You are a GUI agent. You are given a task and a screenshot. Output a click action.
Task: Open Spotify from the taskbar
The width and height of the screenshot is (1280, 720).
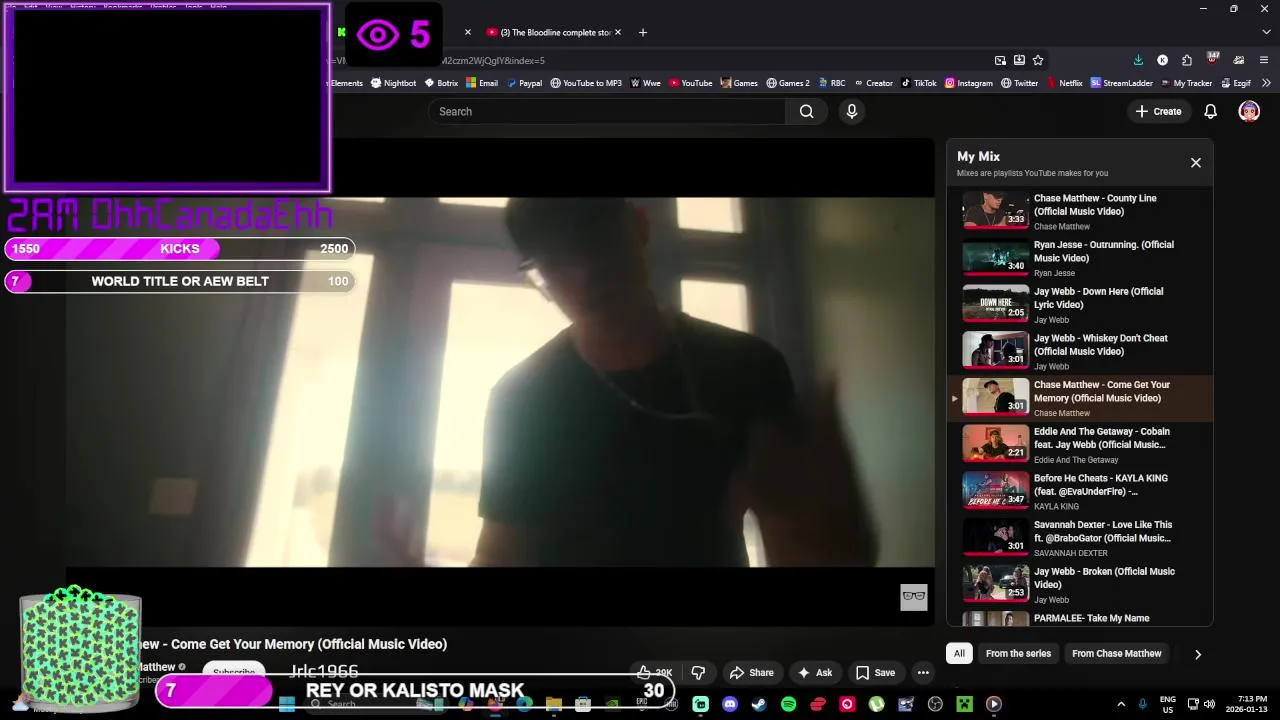[x=788, y=704]
